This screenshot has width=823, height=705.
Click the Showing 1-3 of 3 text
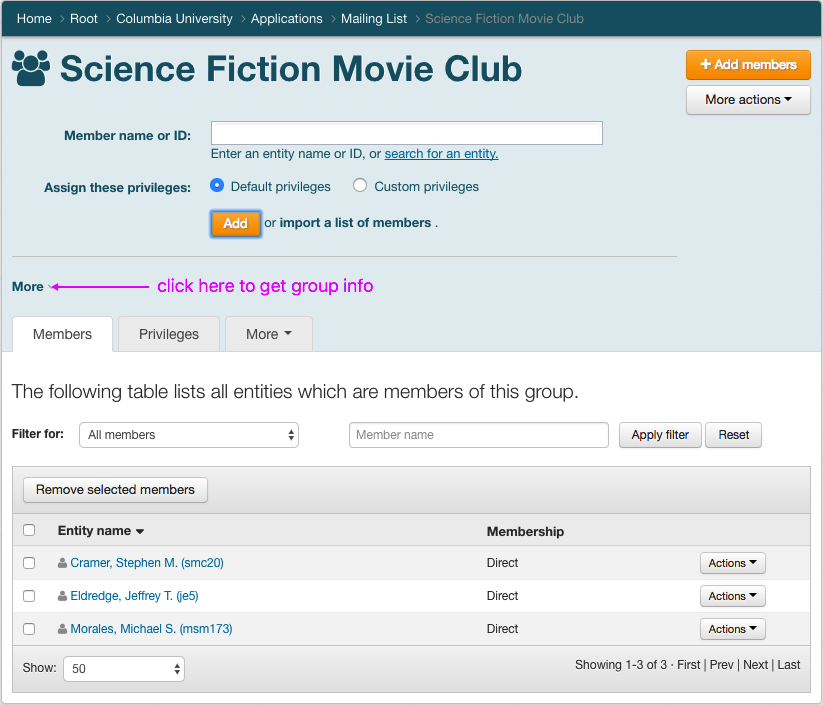tap(620, 665)
